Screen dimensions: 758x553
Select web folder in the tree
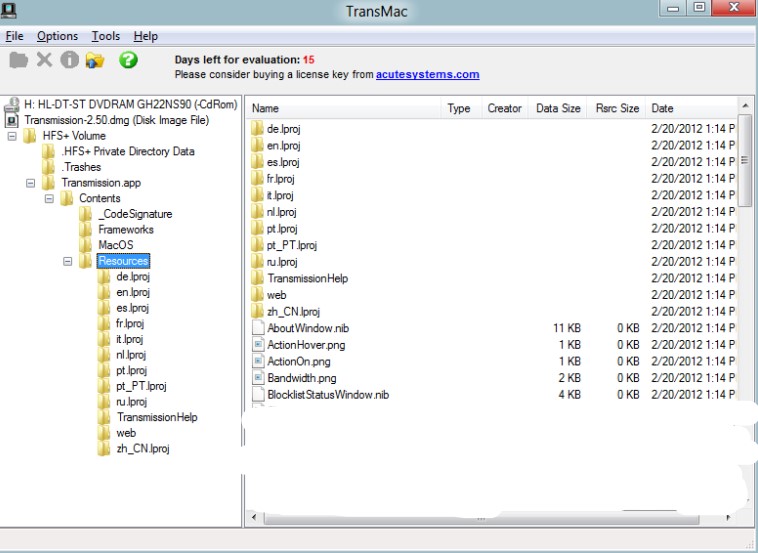click(x=126, y=433)
